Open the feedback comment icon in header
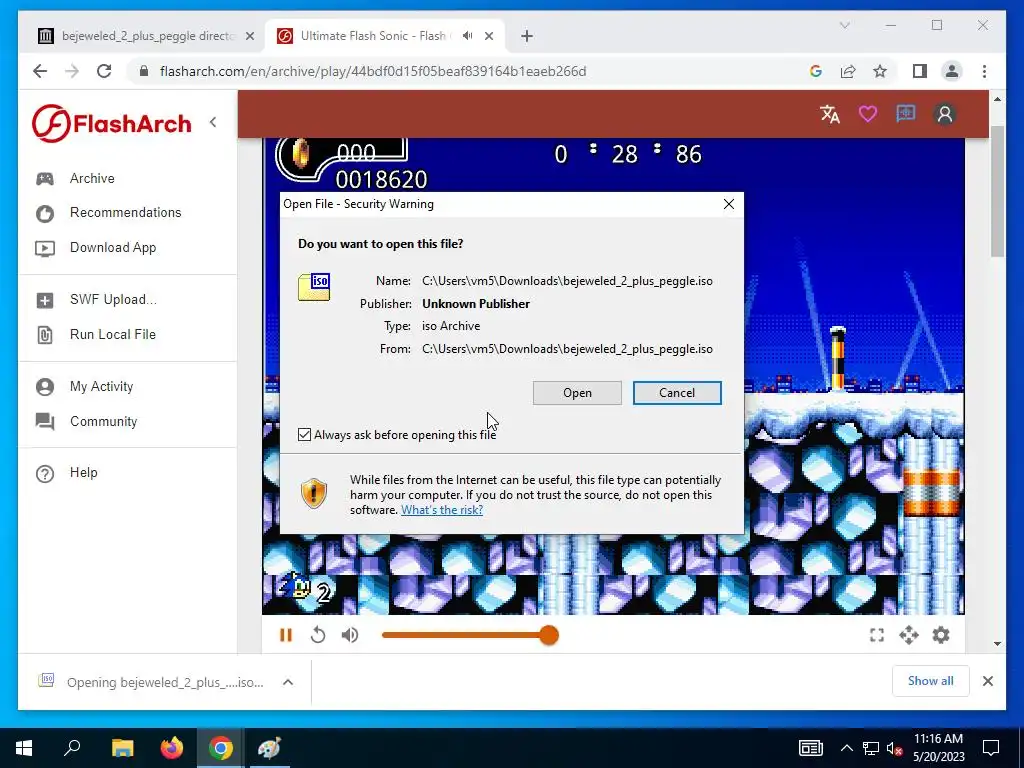Screen dimensions: 1024x768 coord(905,114)
